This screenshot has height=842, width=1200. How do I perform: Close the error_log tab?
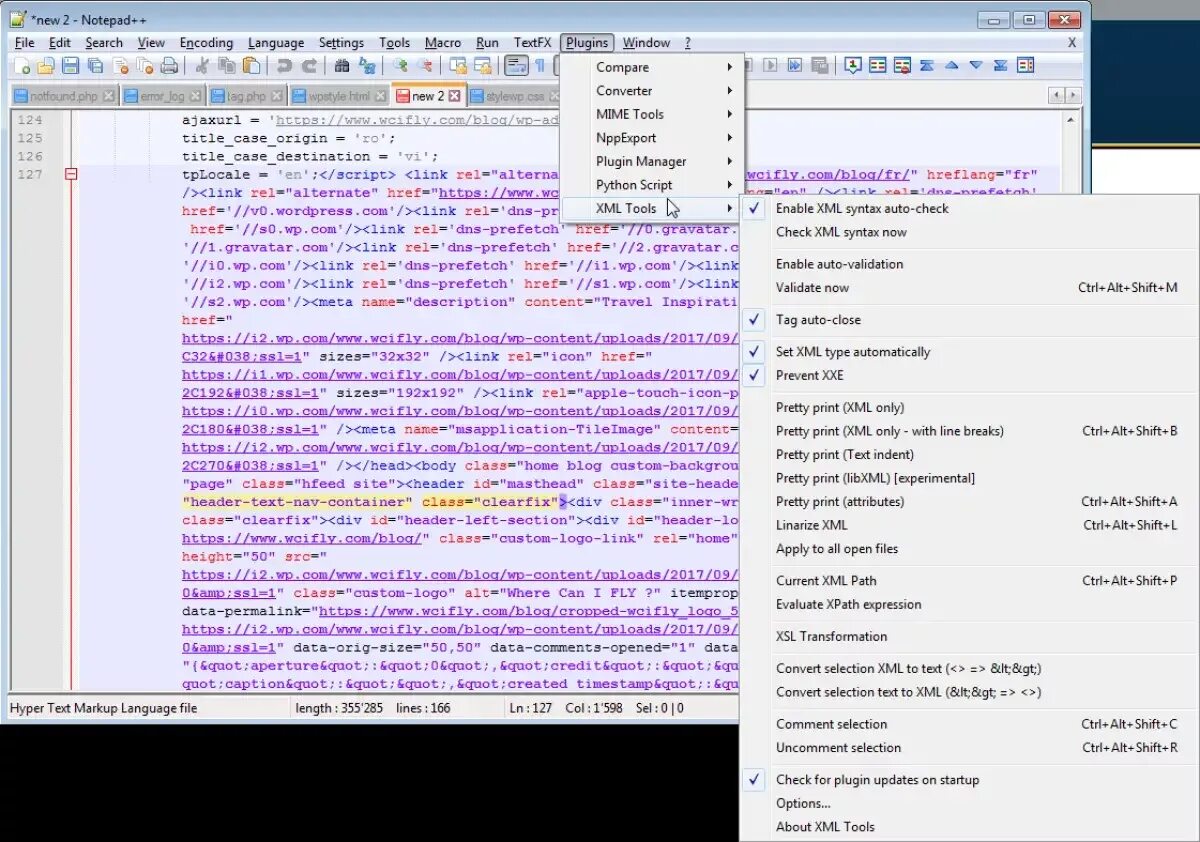click(x=194, y=96)
